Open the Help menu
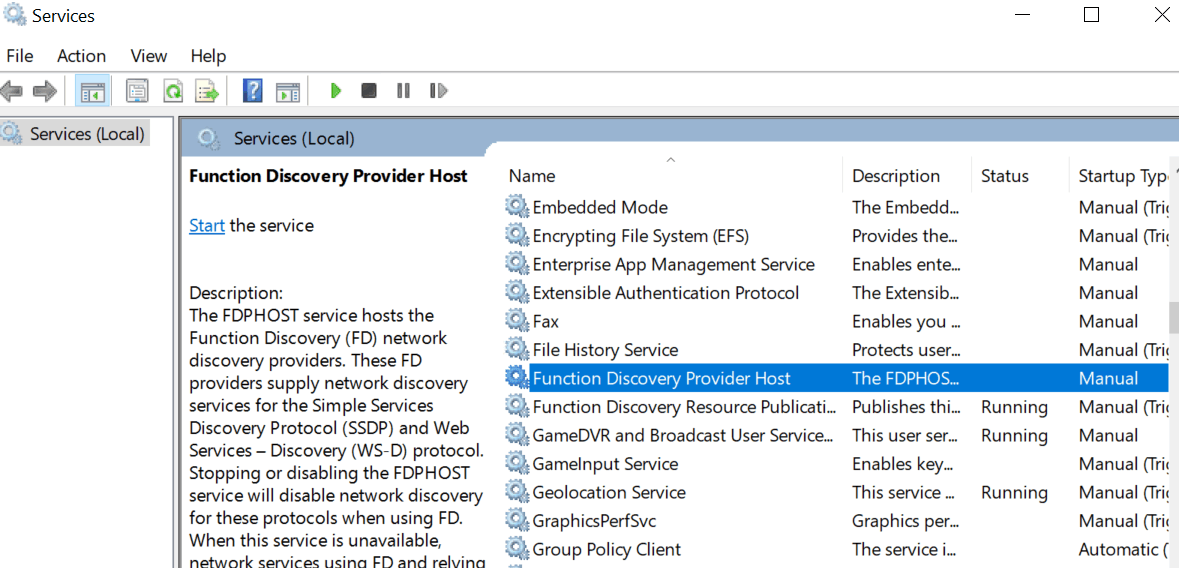 (x=208, y=56)
